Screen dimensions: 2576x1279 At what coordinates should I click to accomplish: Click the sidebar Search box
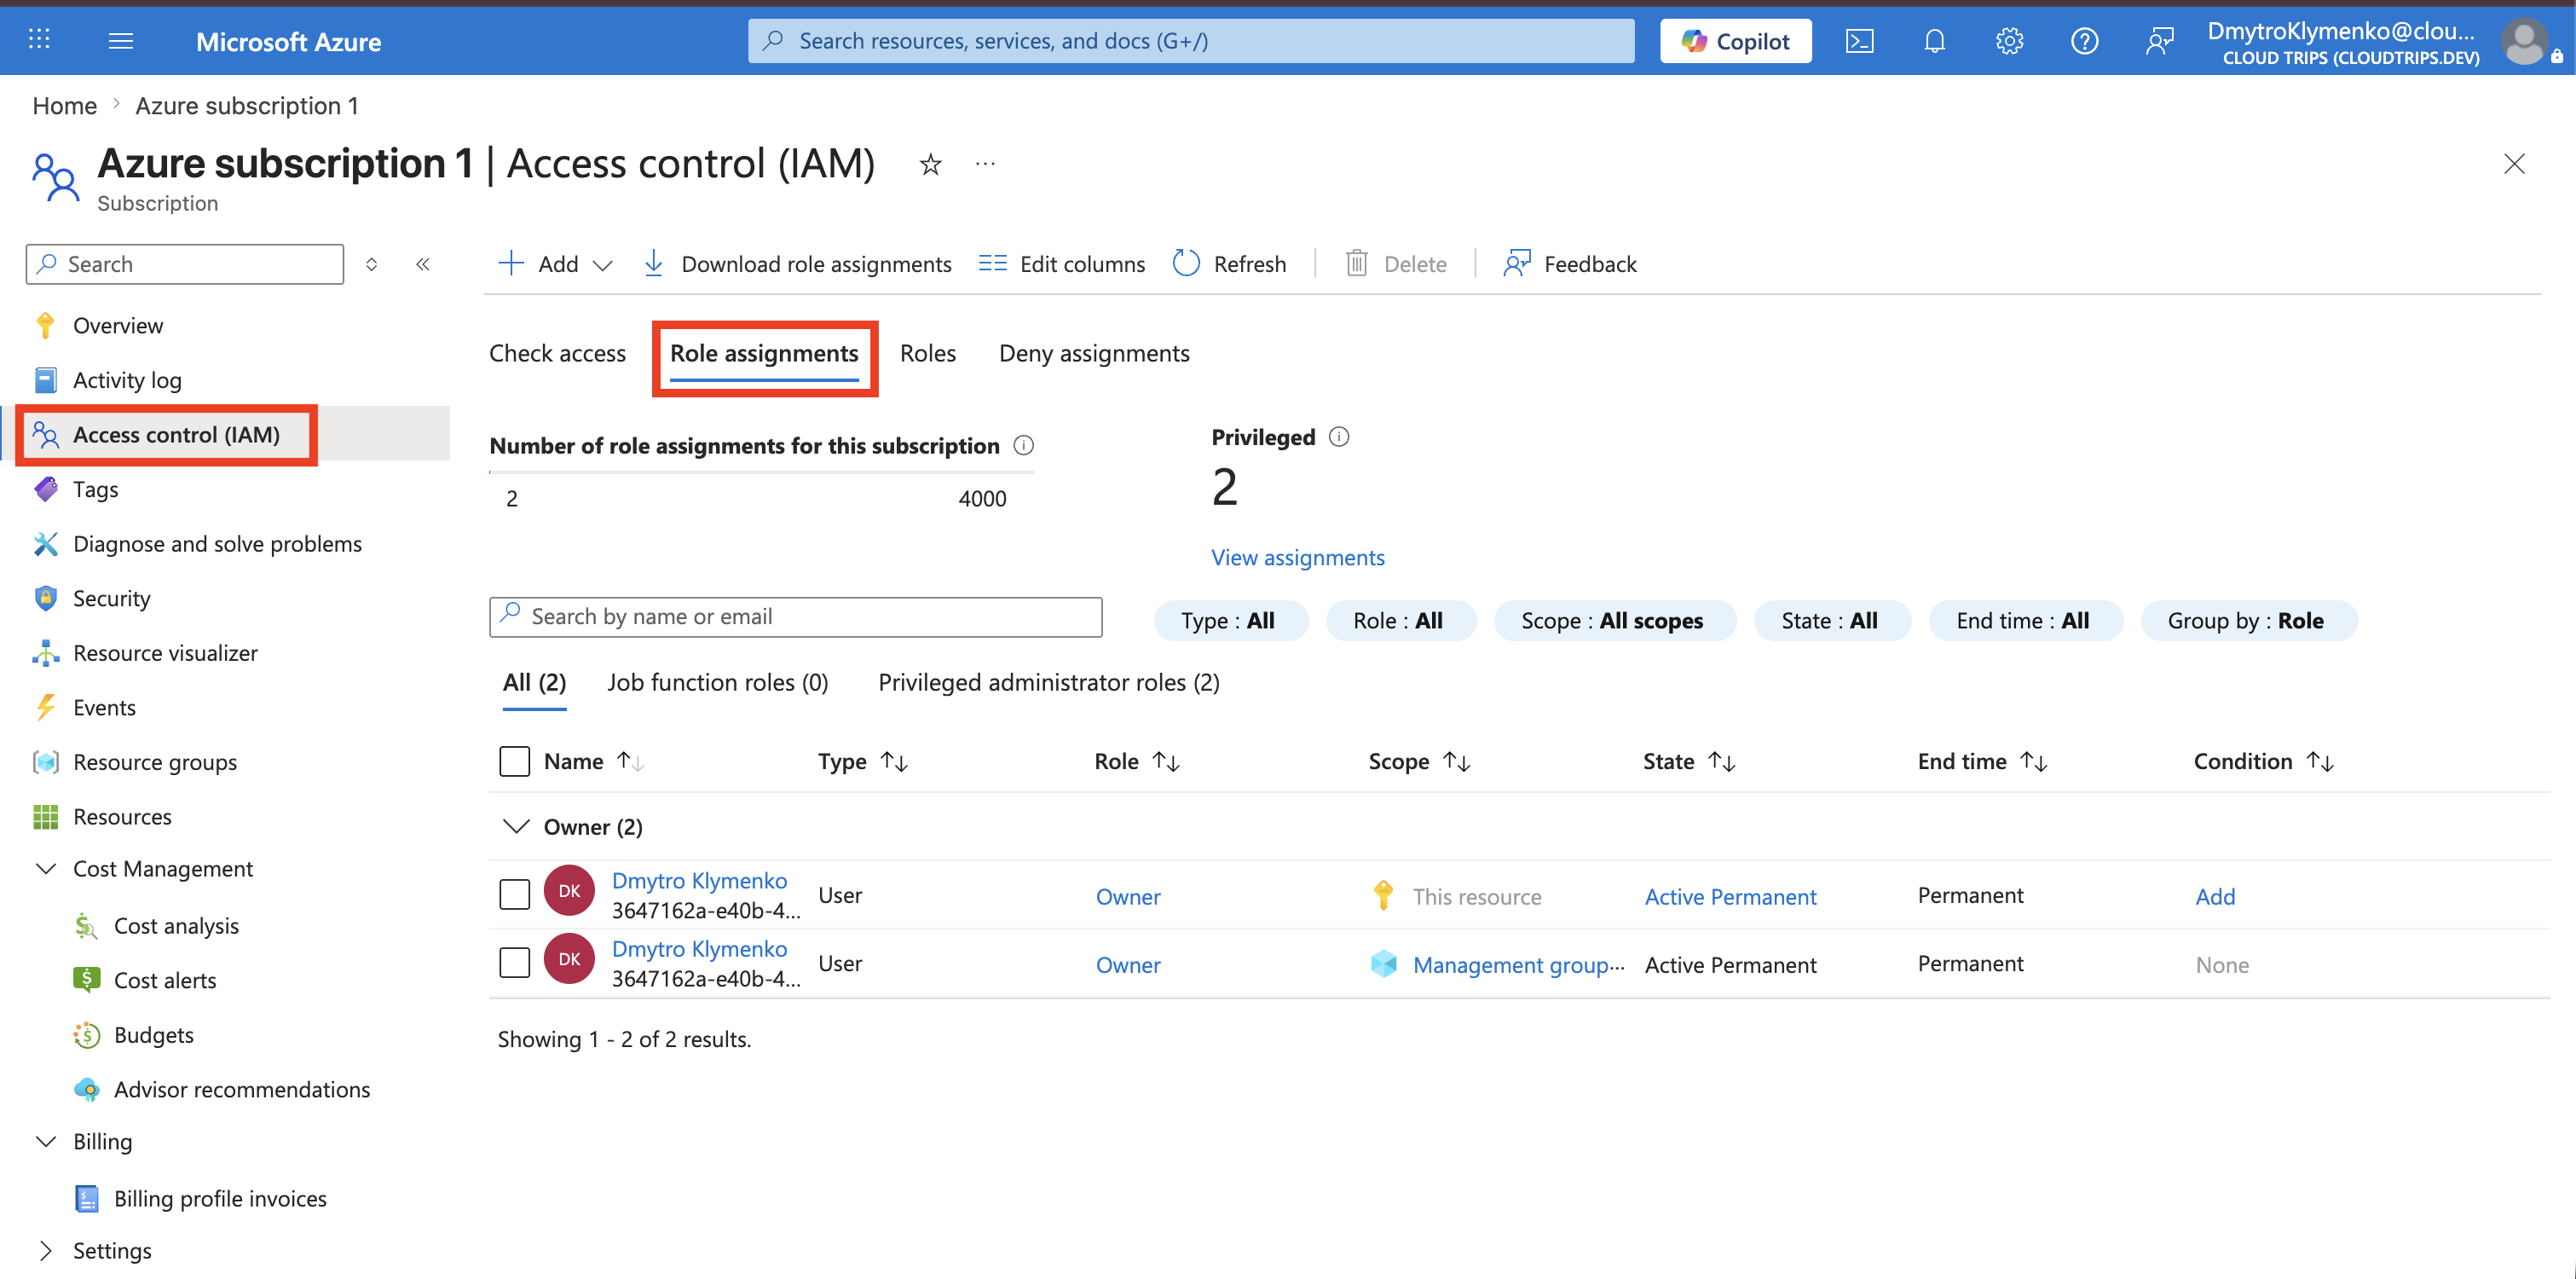185,264
